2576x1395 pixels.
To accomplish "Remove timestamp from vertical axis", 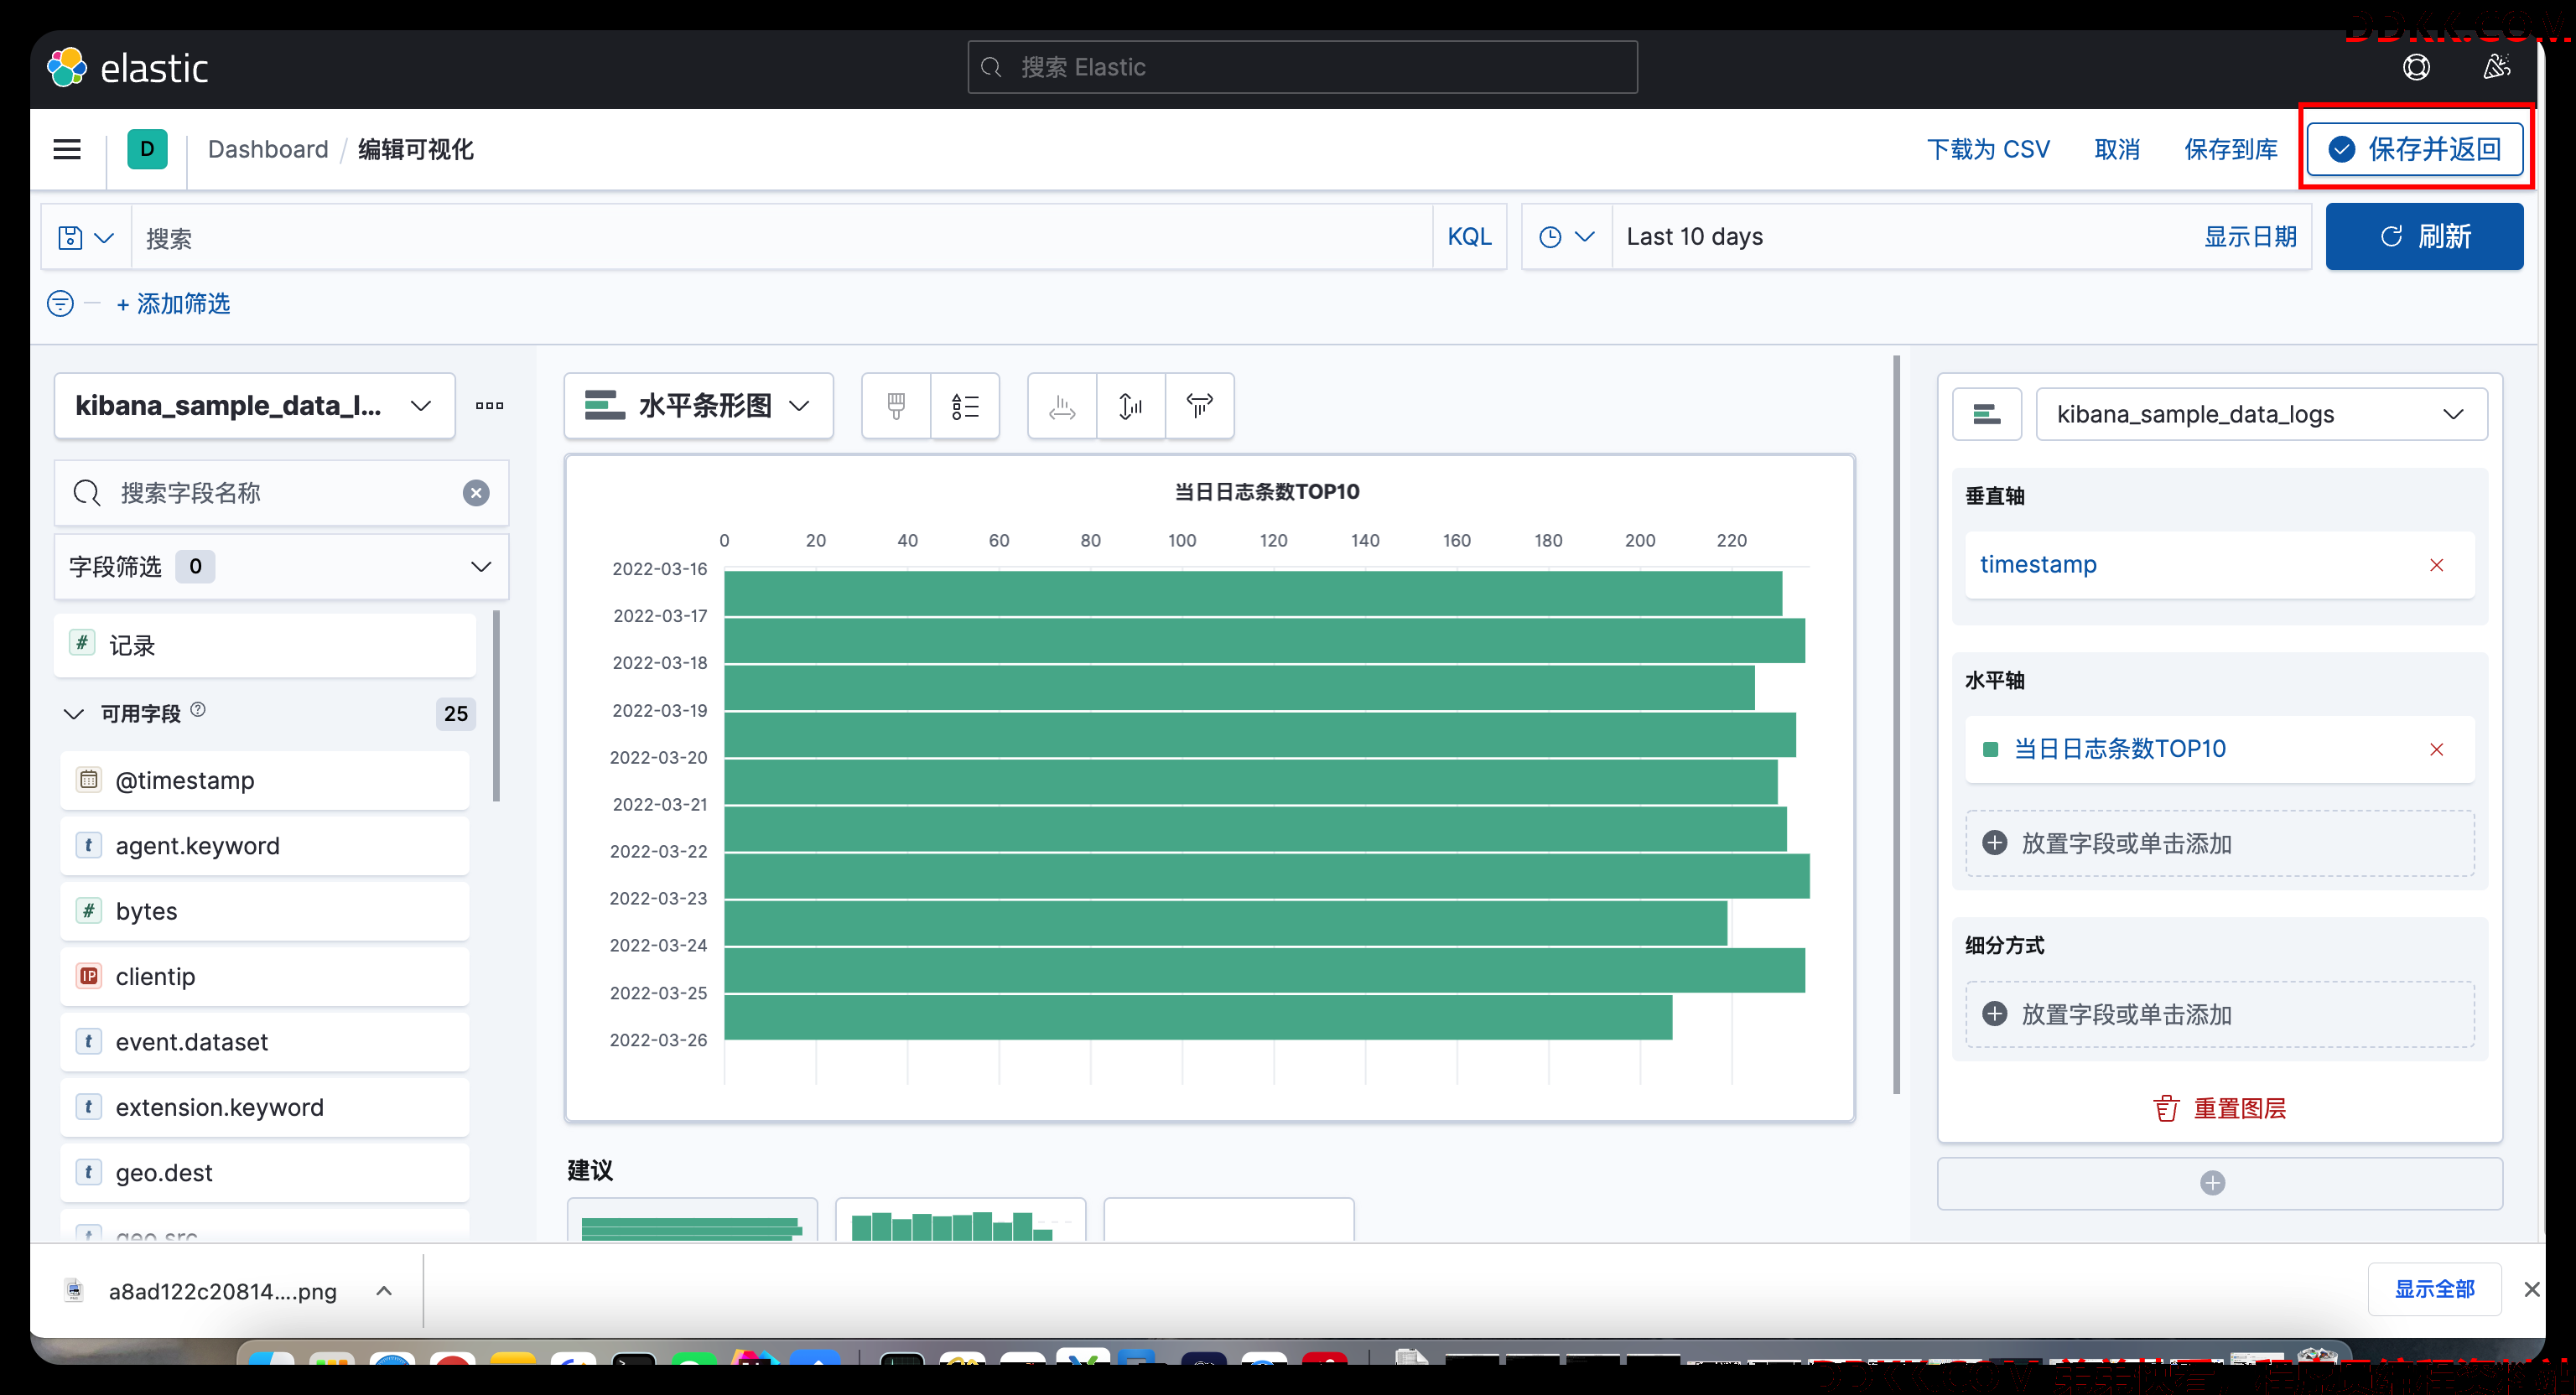I will click(2436, 565).
